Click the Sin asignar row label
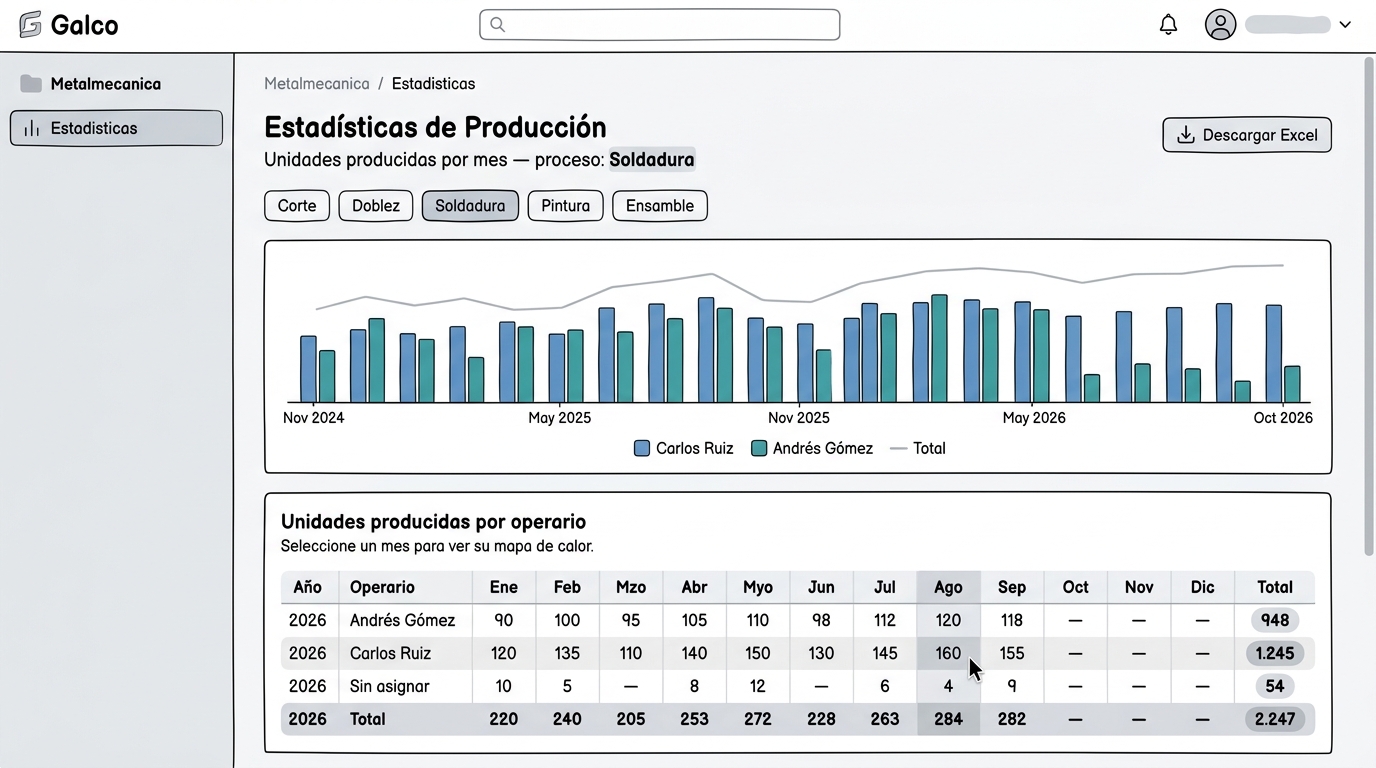The width and height of the screenshot is (1376, 768). point(390,686)
